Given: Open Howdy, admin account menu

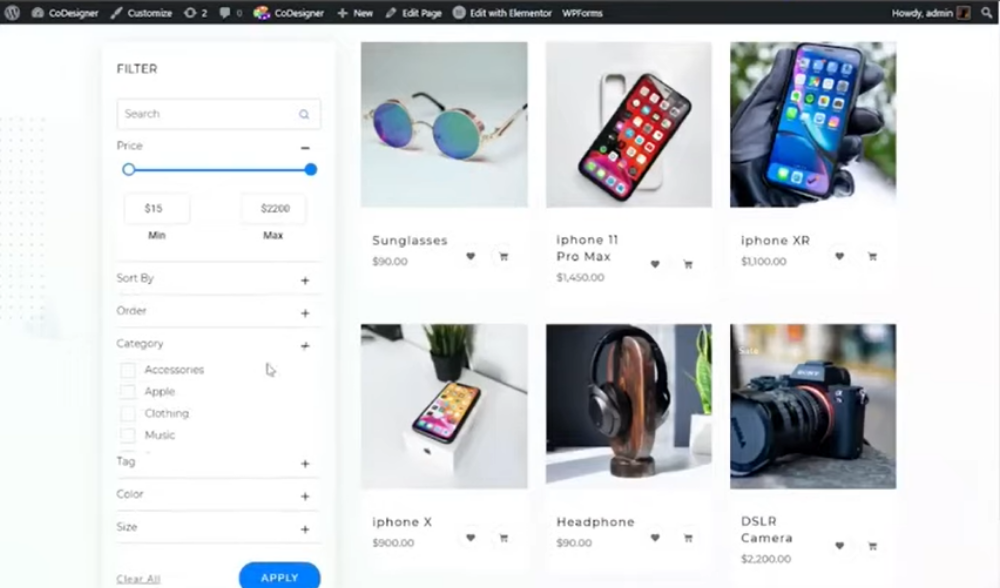Looking at the screenshot, I should pos(930,13).
